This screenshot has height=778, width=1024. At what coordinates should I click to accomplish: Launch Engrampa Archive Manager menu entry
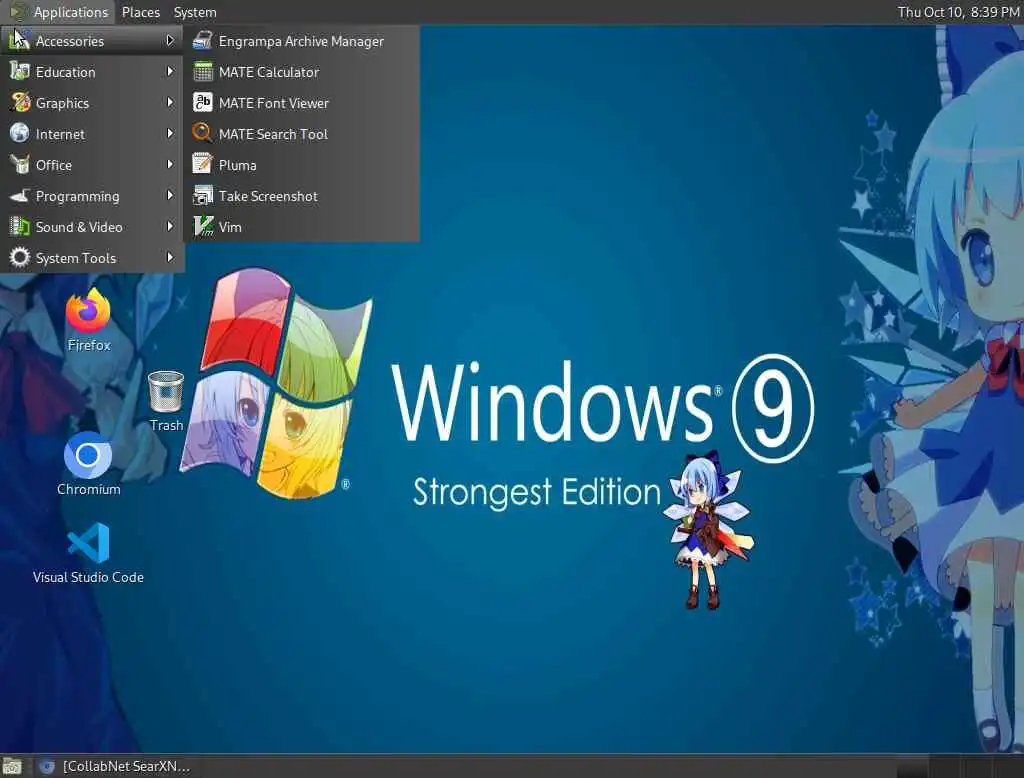tap(302, 41)
